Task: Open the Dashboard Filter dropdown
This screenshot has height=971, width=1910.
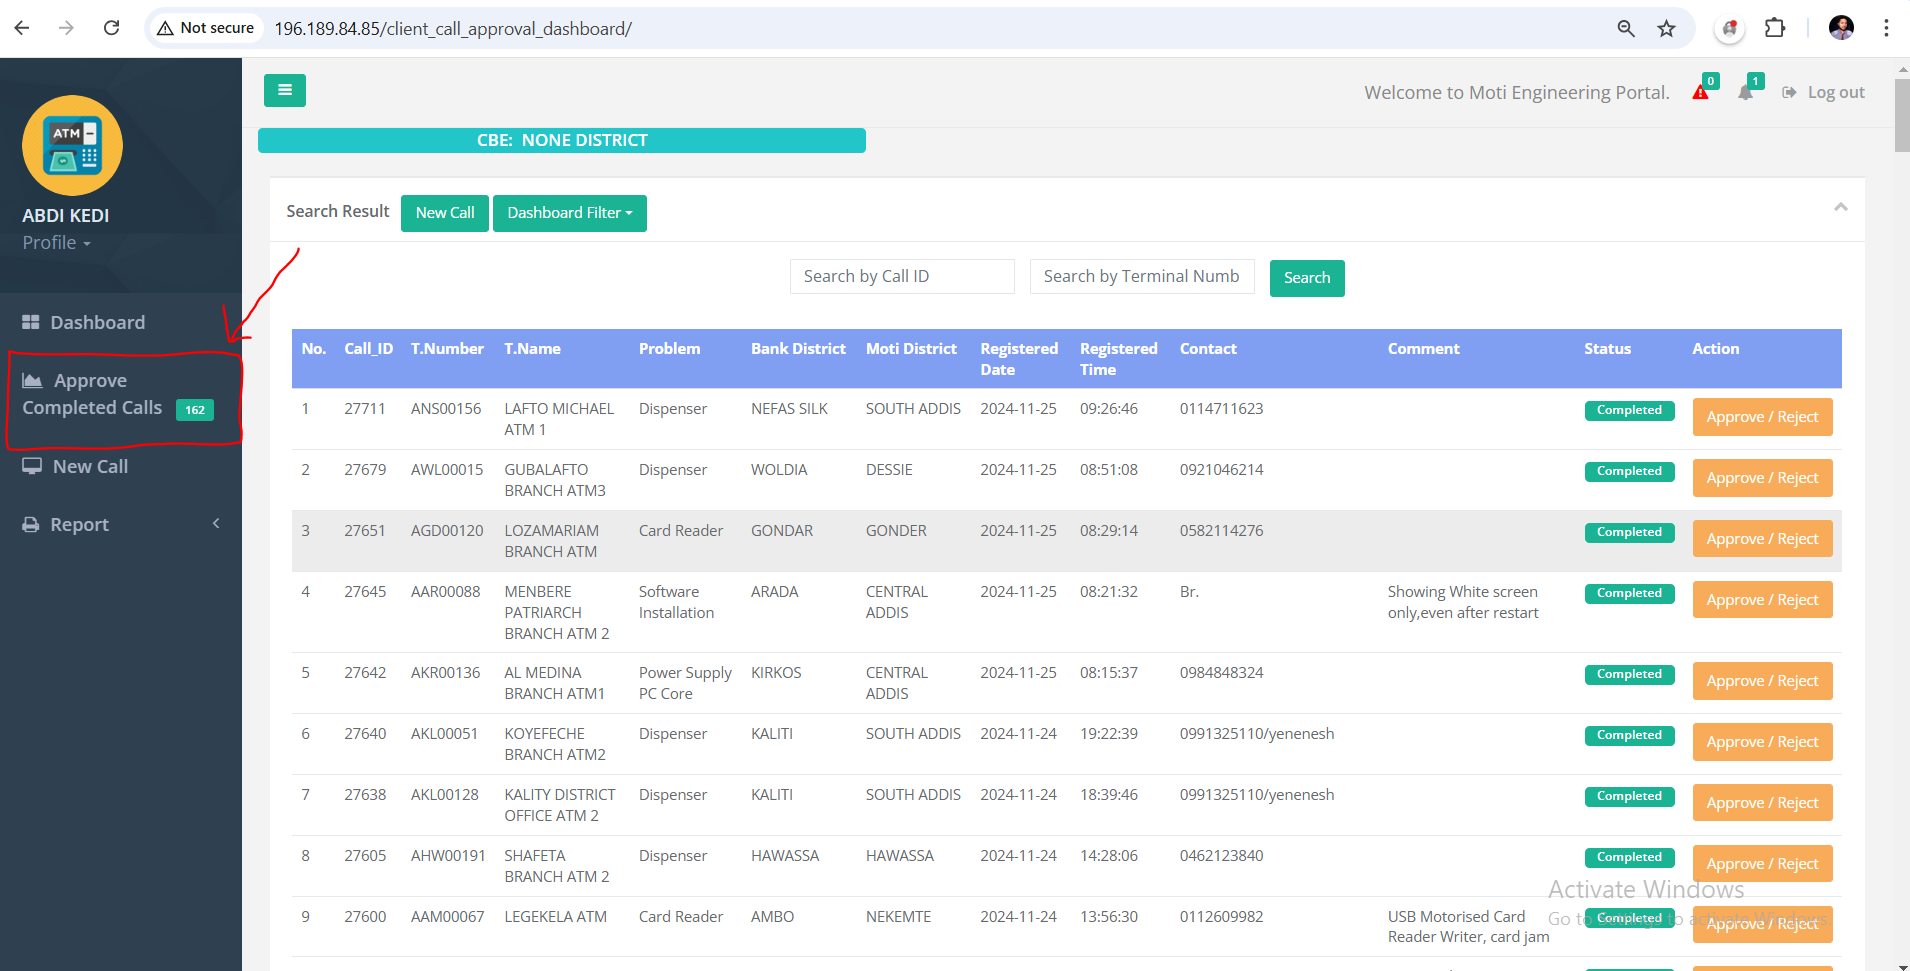Action: (569, 213)
